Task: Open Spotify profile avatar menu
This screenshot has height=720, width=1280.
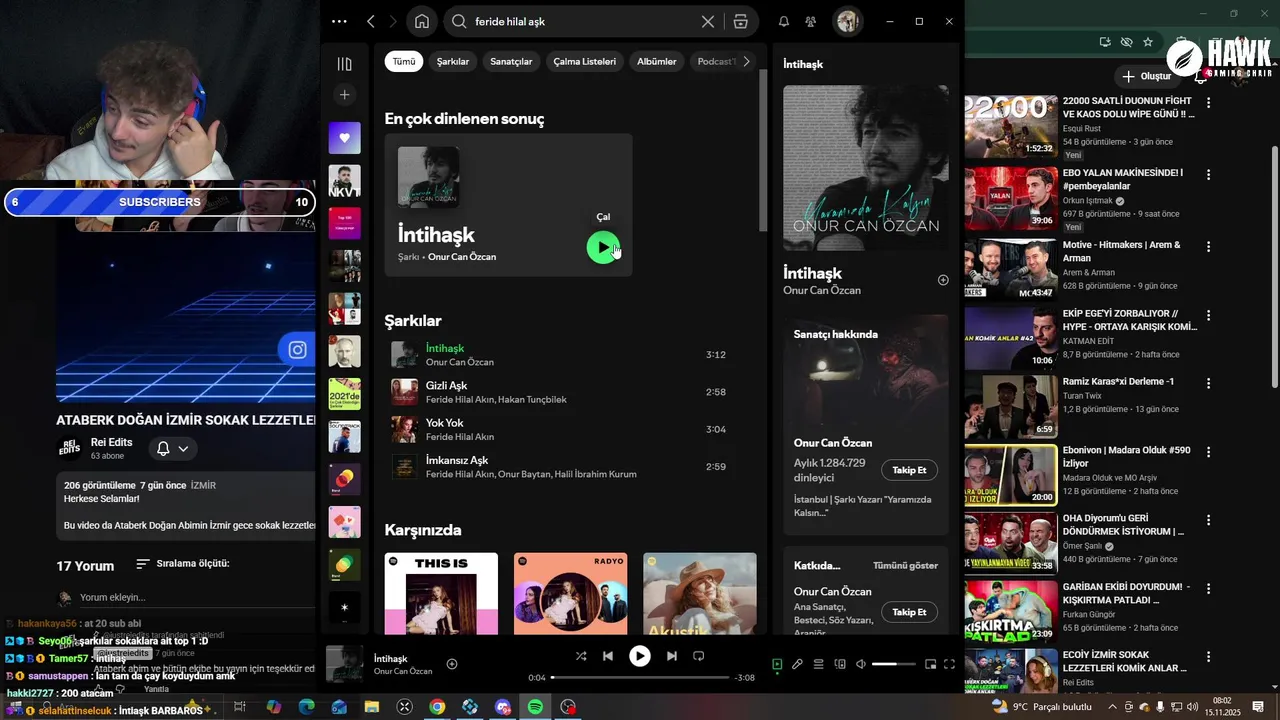Action: pyautogui.click(x=848, y=21)
